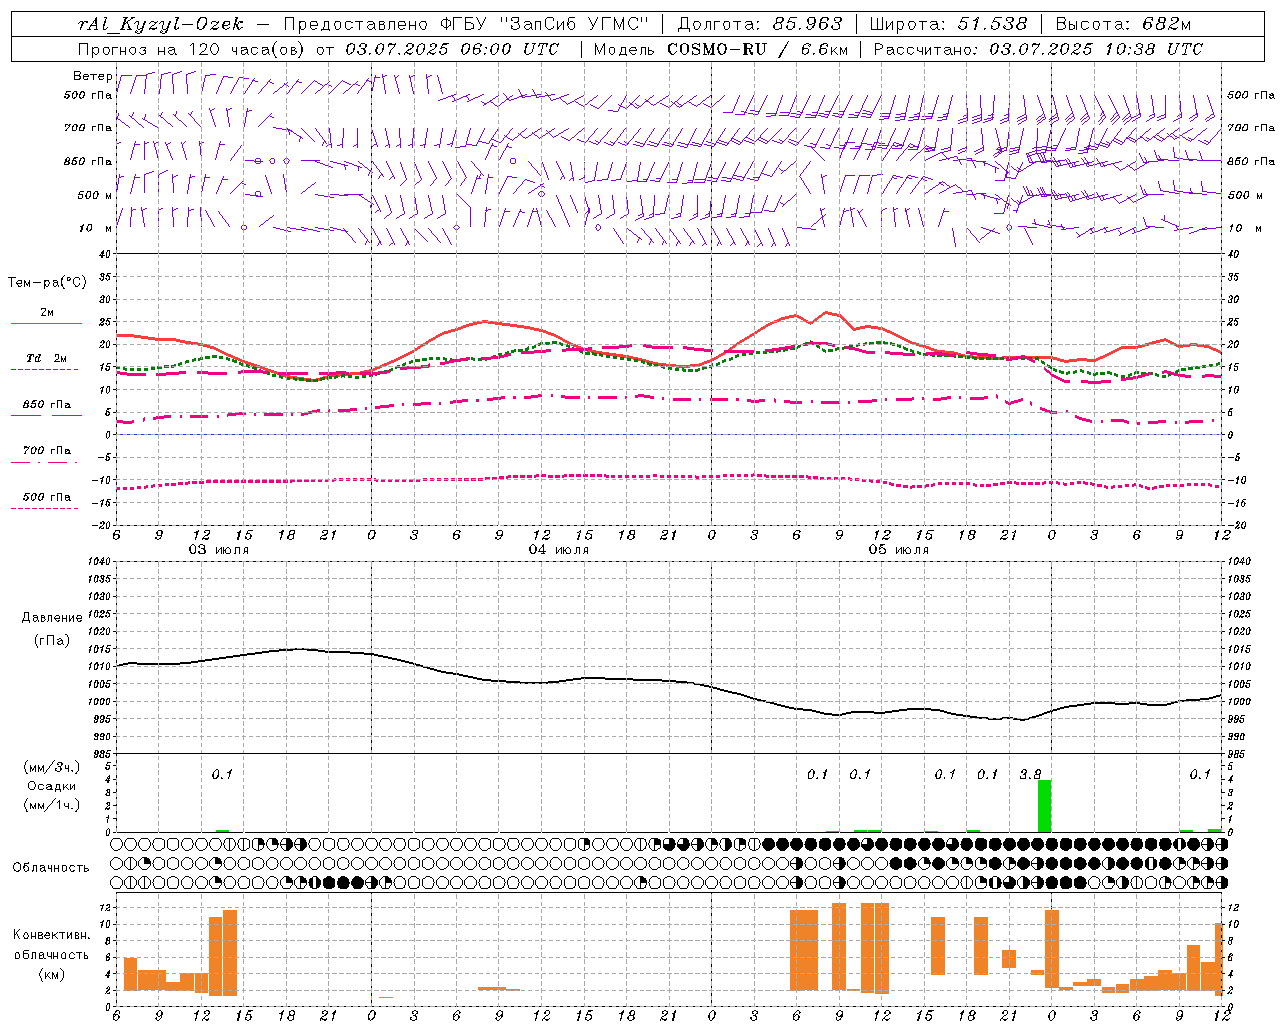
Task: Click the 03 июля date label
Action: [x=219, y=550]
